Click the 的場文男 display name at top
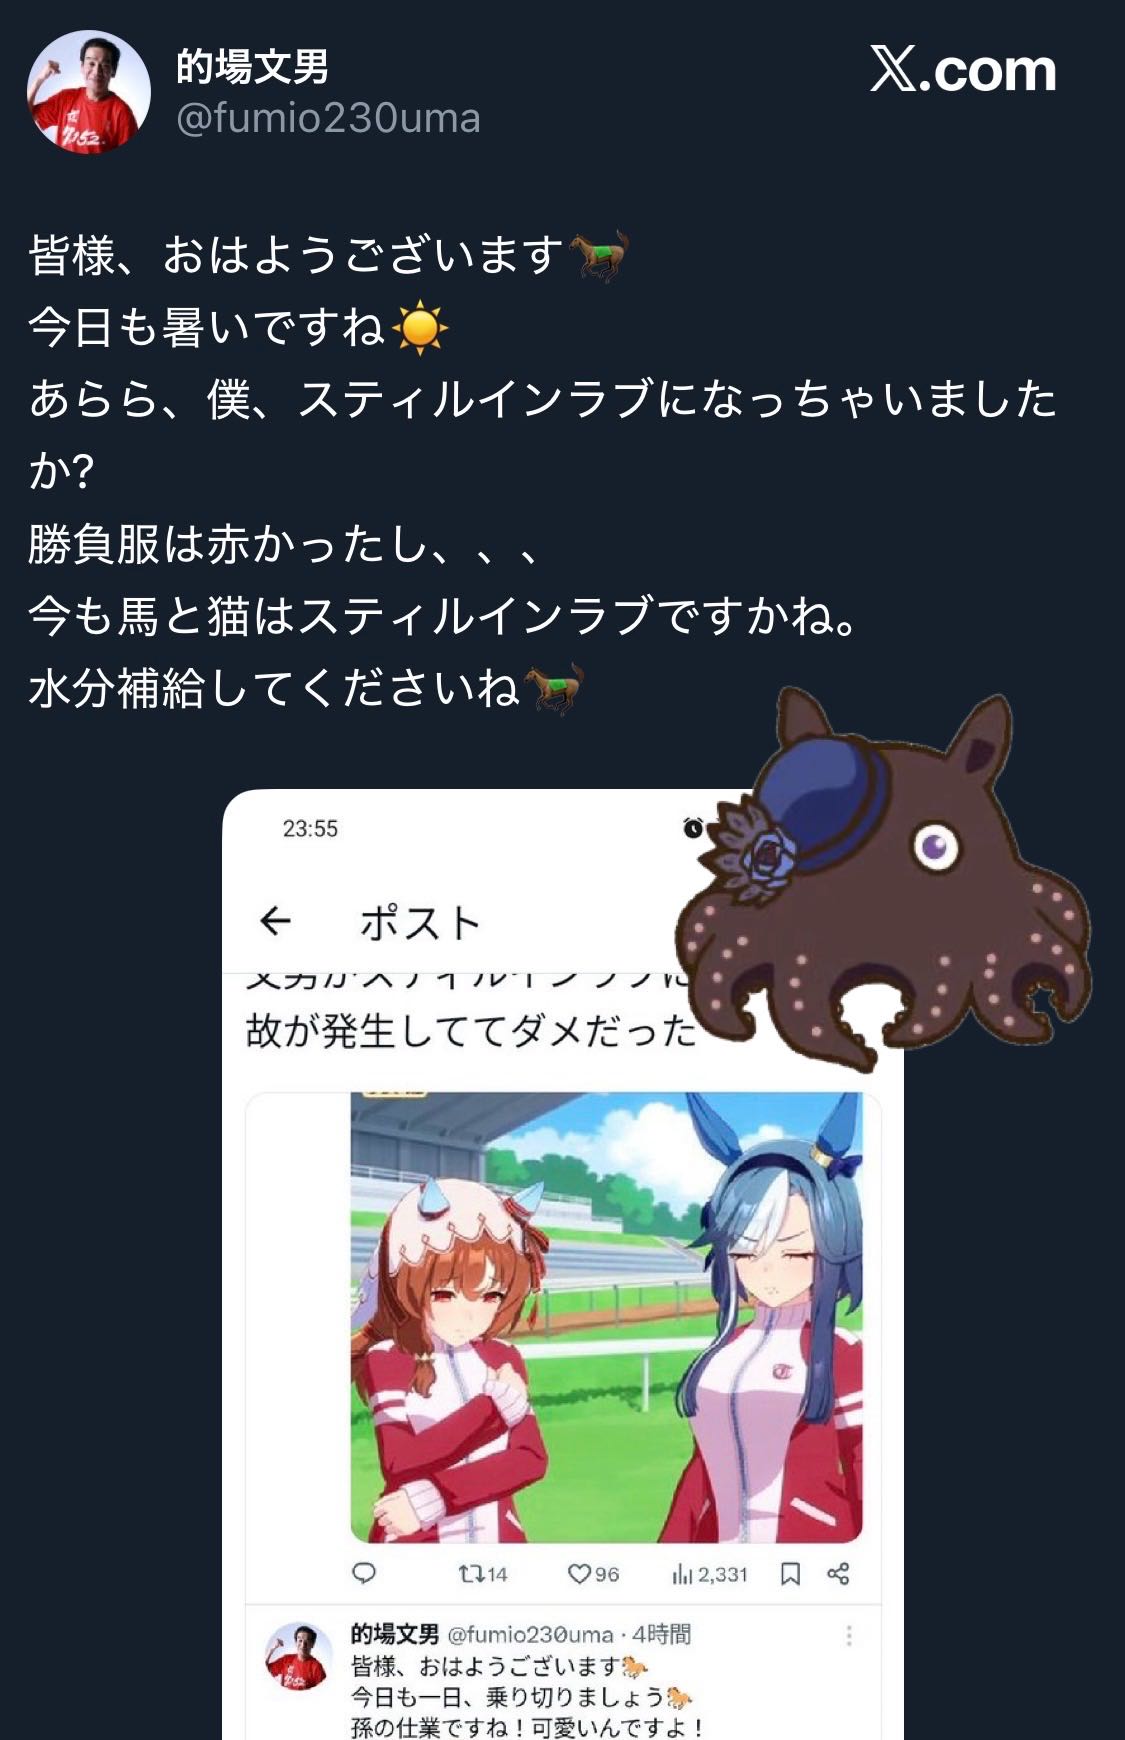 252,67
